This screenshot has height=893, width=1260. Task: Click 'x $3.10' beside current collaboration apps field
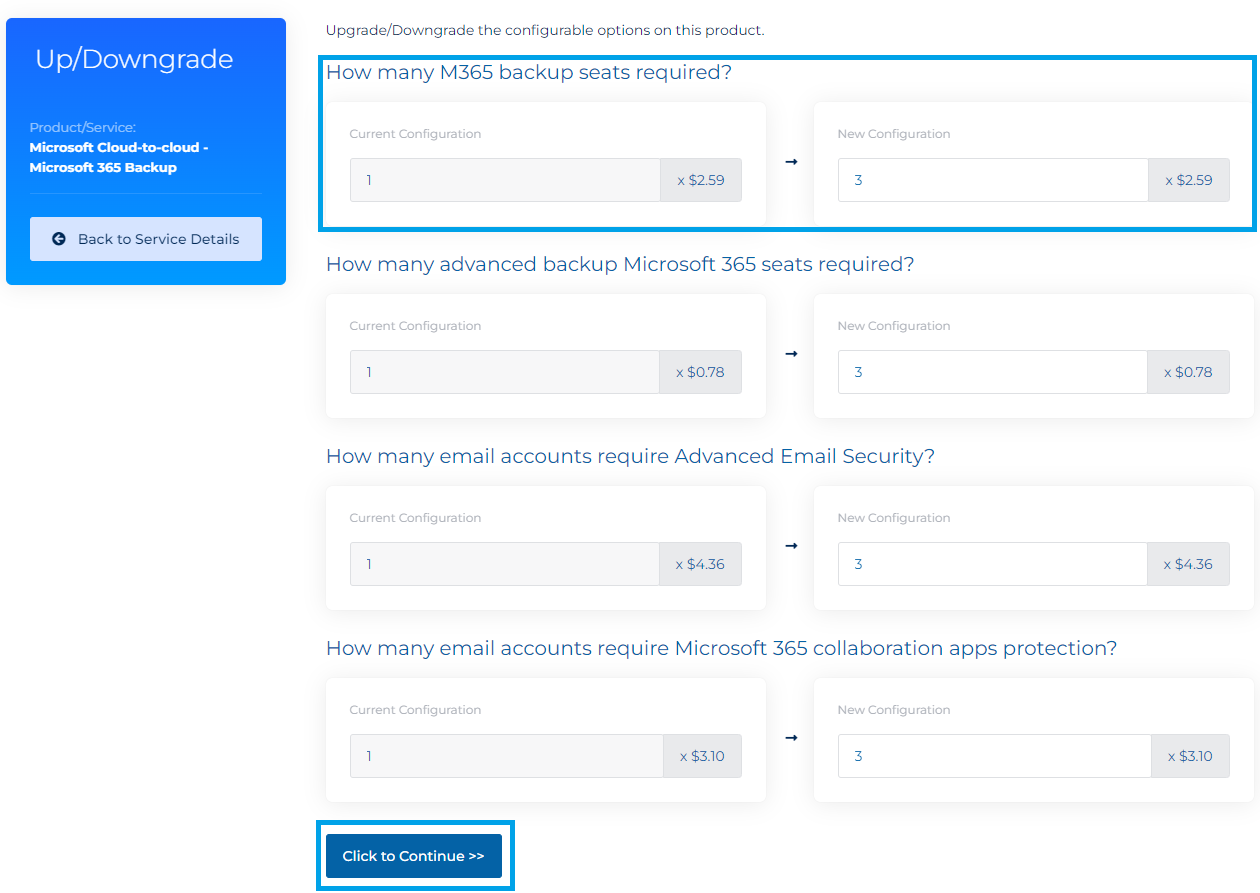click(703, 756)
